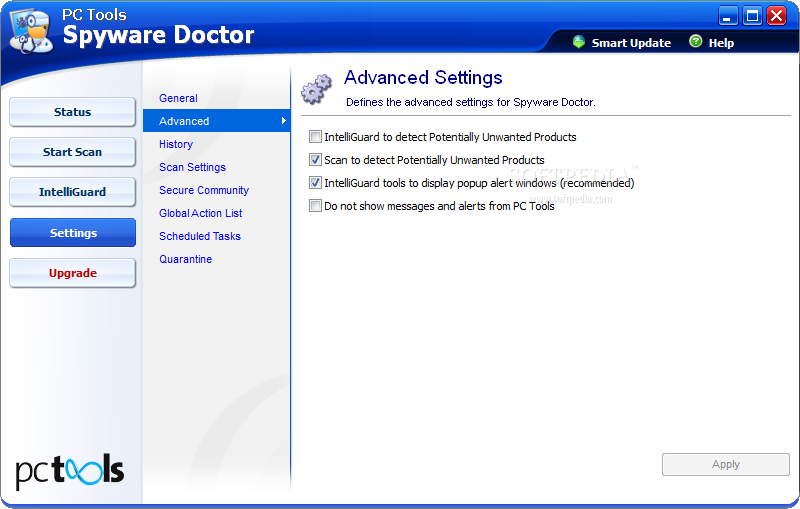
Task: Maximize the Spyware Doctor window
Action: click(752, 16)
